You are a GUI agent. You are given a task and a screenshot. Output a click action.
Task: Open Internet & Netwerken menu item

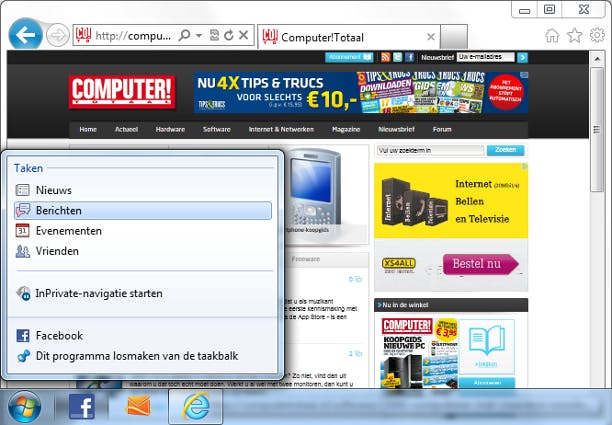[281, 130]
